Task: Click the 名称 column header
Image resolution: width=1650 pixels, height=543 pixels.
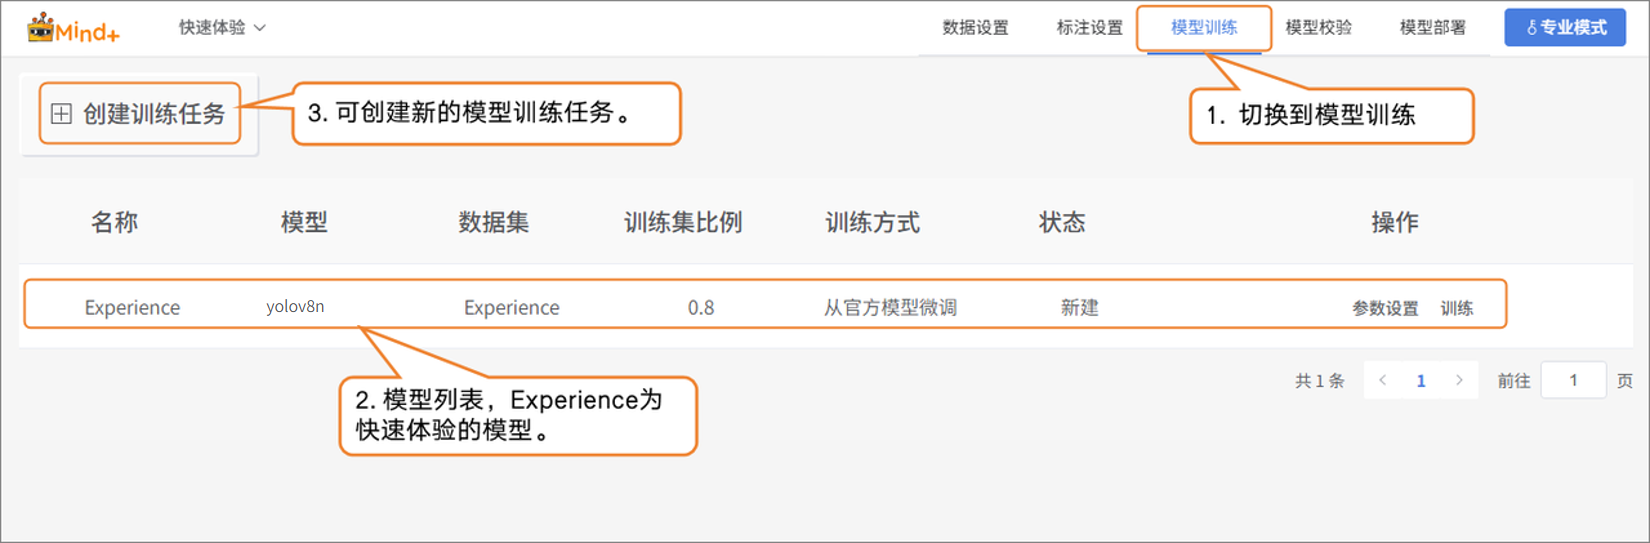Action: click(114, 222)
